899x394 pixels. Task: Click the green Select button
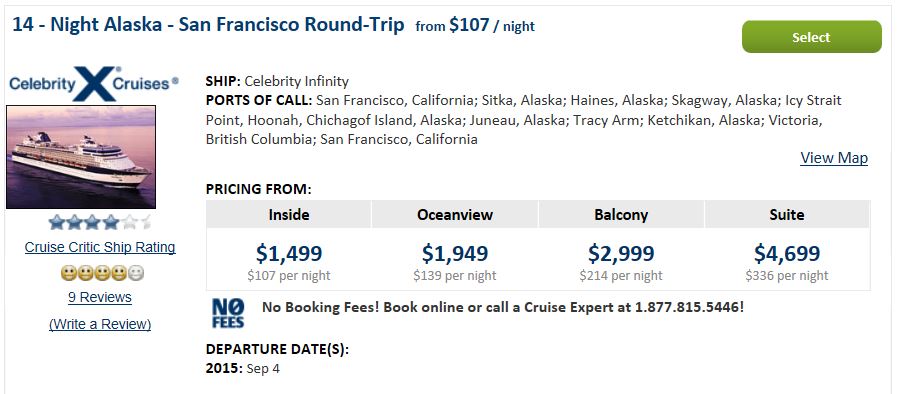point(811,37)
